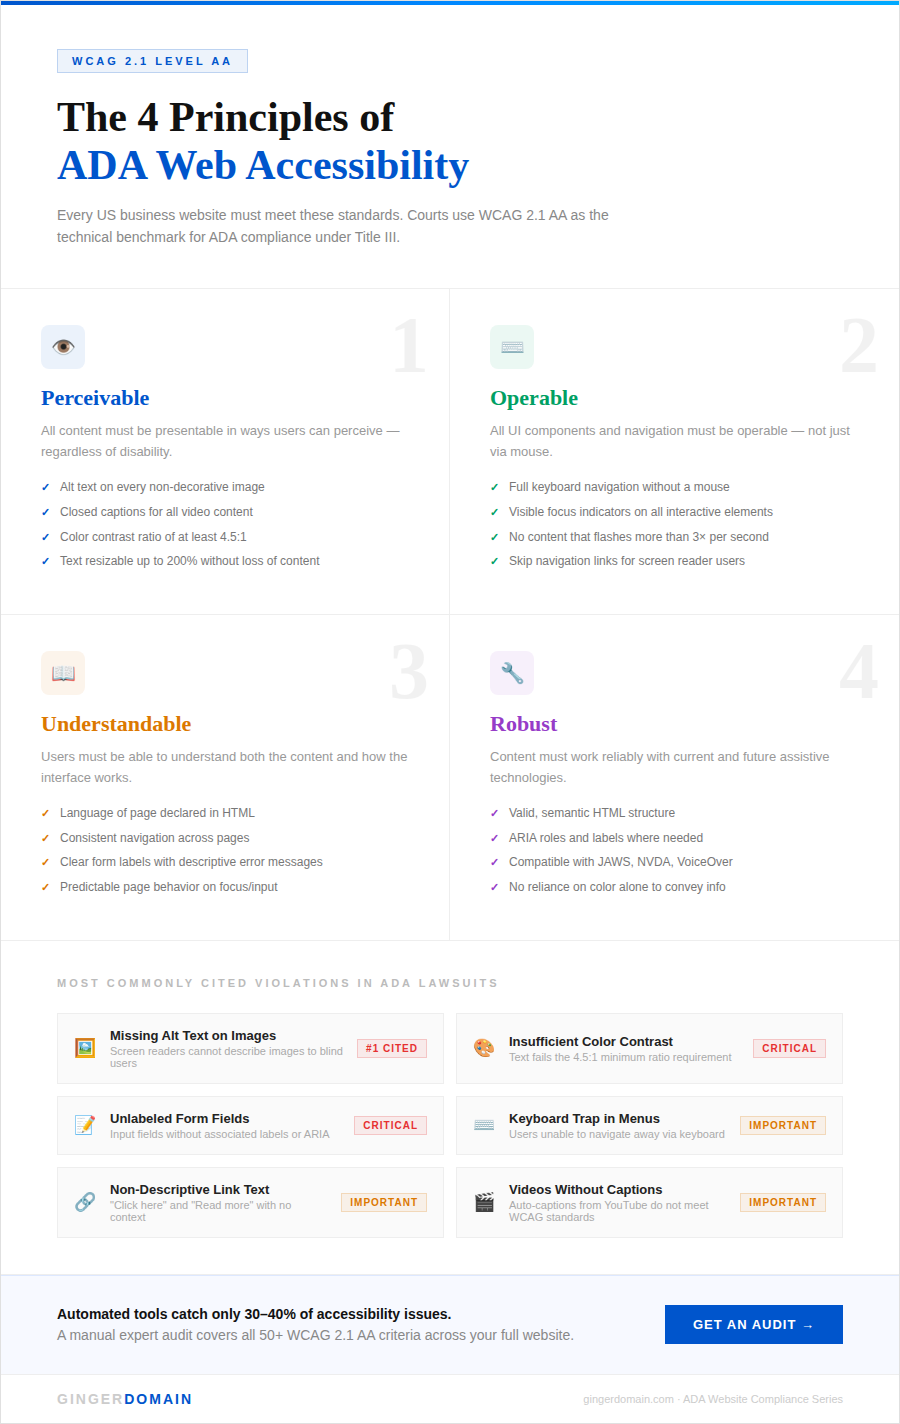The height and width of the screenshot is (1424, 900).
Task: Click the eye icon above Perceivable
Action: click(63, 347)
